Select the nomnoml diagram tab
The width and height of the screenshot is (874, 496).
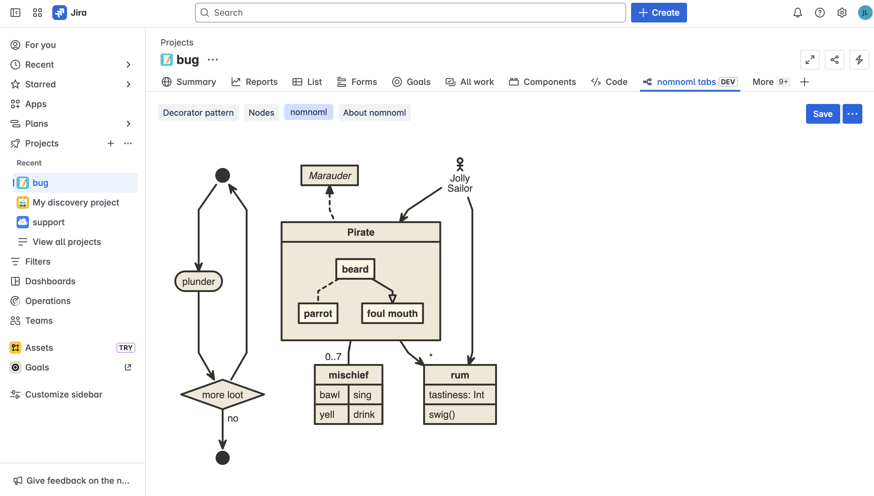(x=309, y=112)
